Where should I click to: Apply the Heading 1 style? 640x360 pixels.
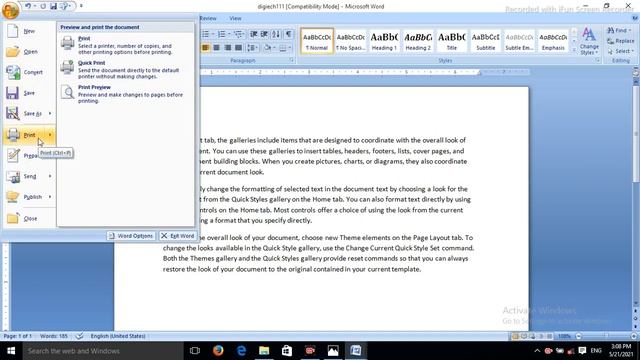pos(384,41)
